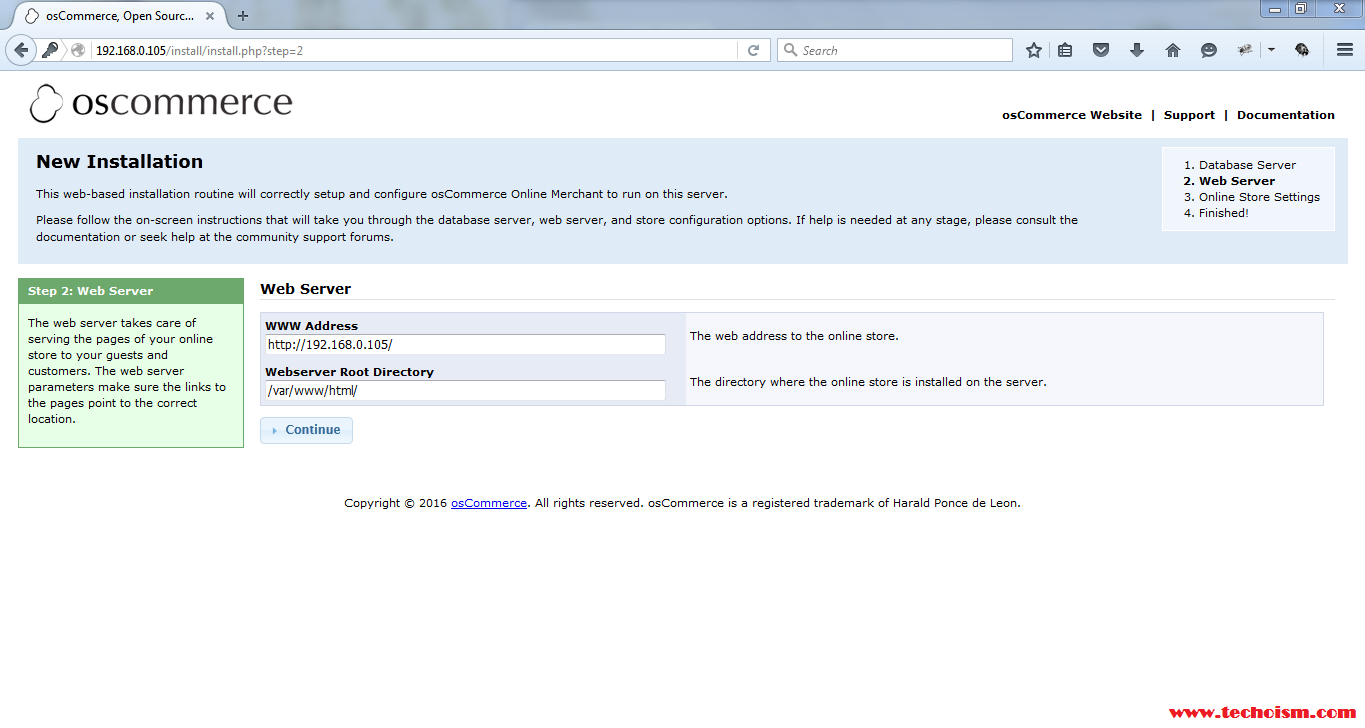The image size is (1365, 728).
Task: Open the Pocket icon in toolbar
Action: [1101, 50]
